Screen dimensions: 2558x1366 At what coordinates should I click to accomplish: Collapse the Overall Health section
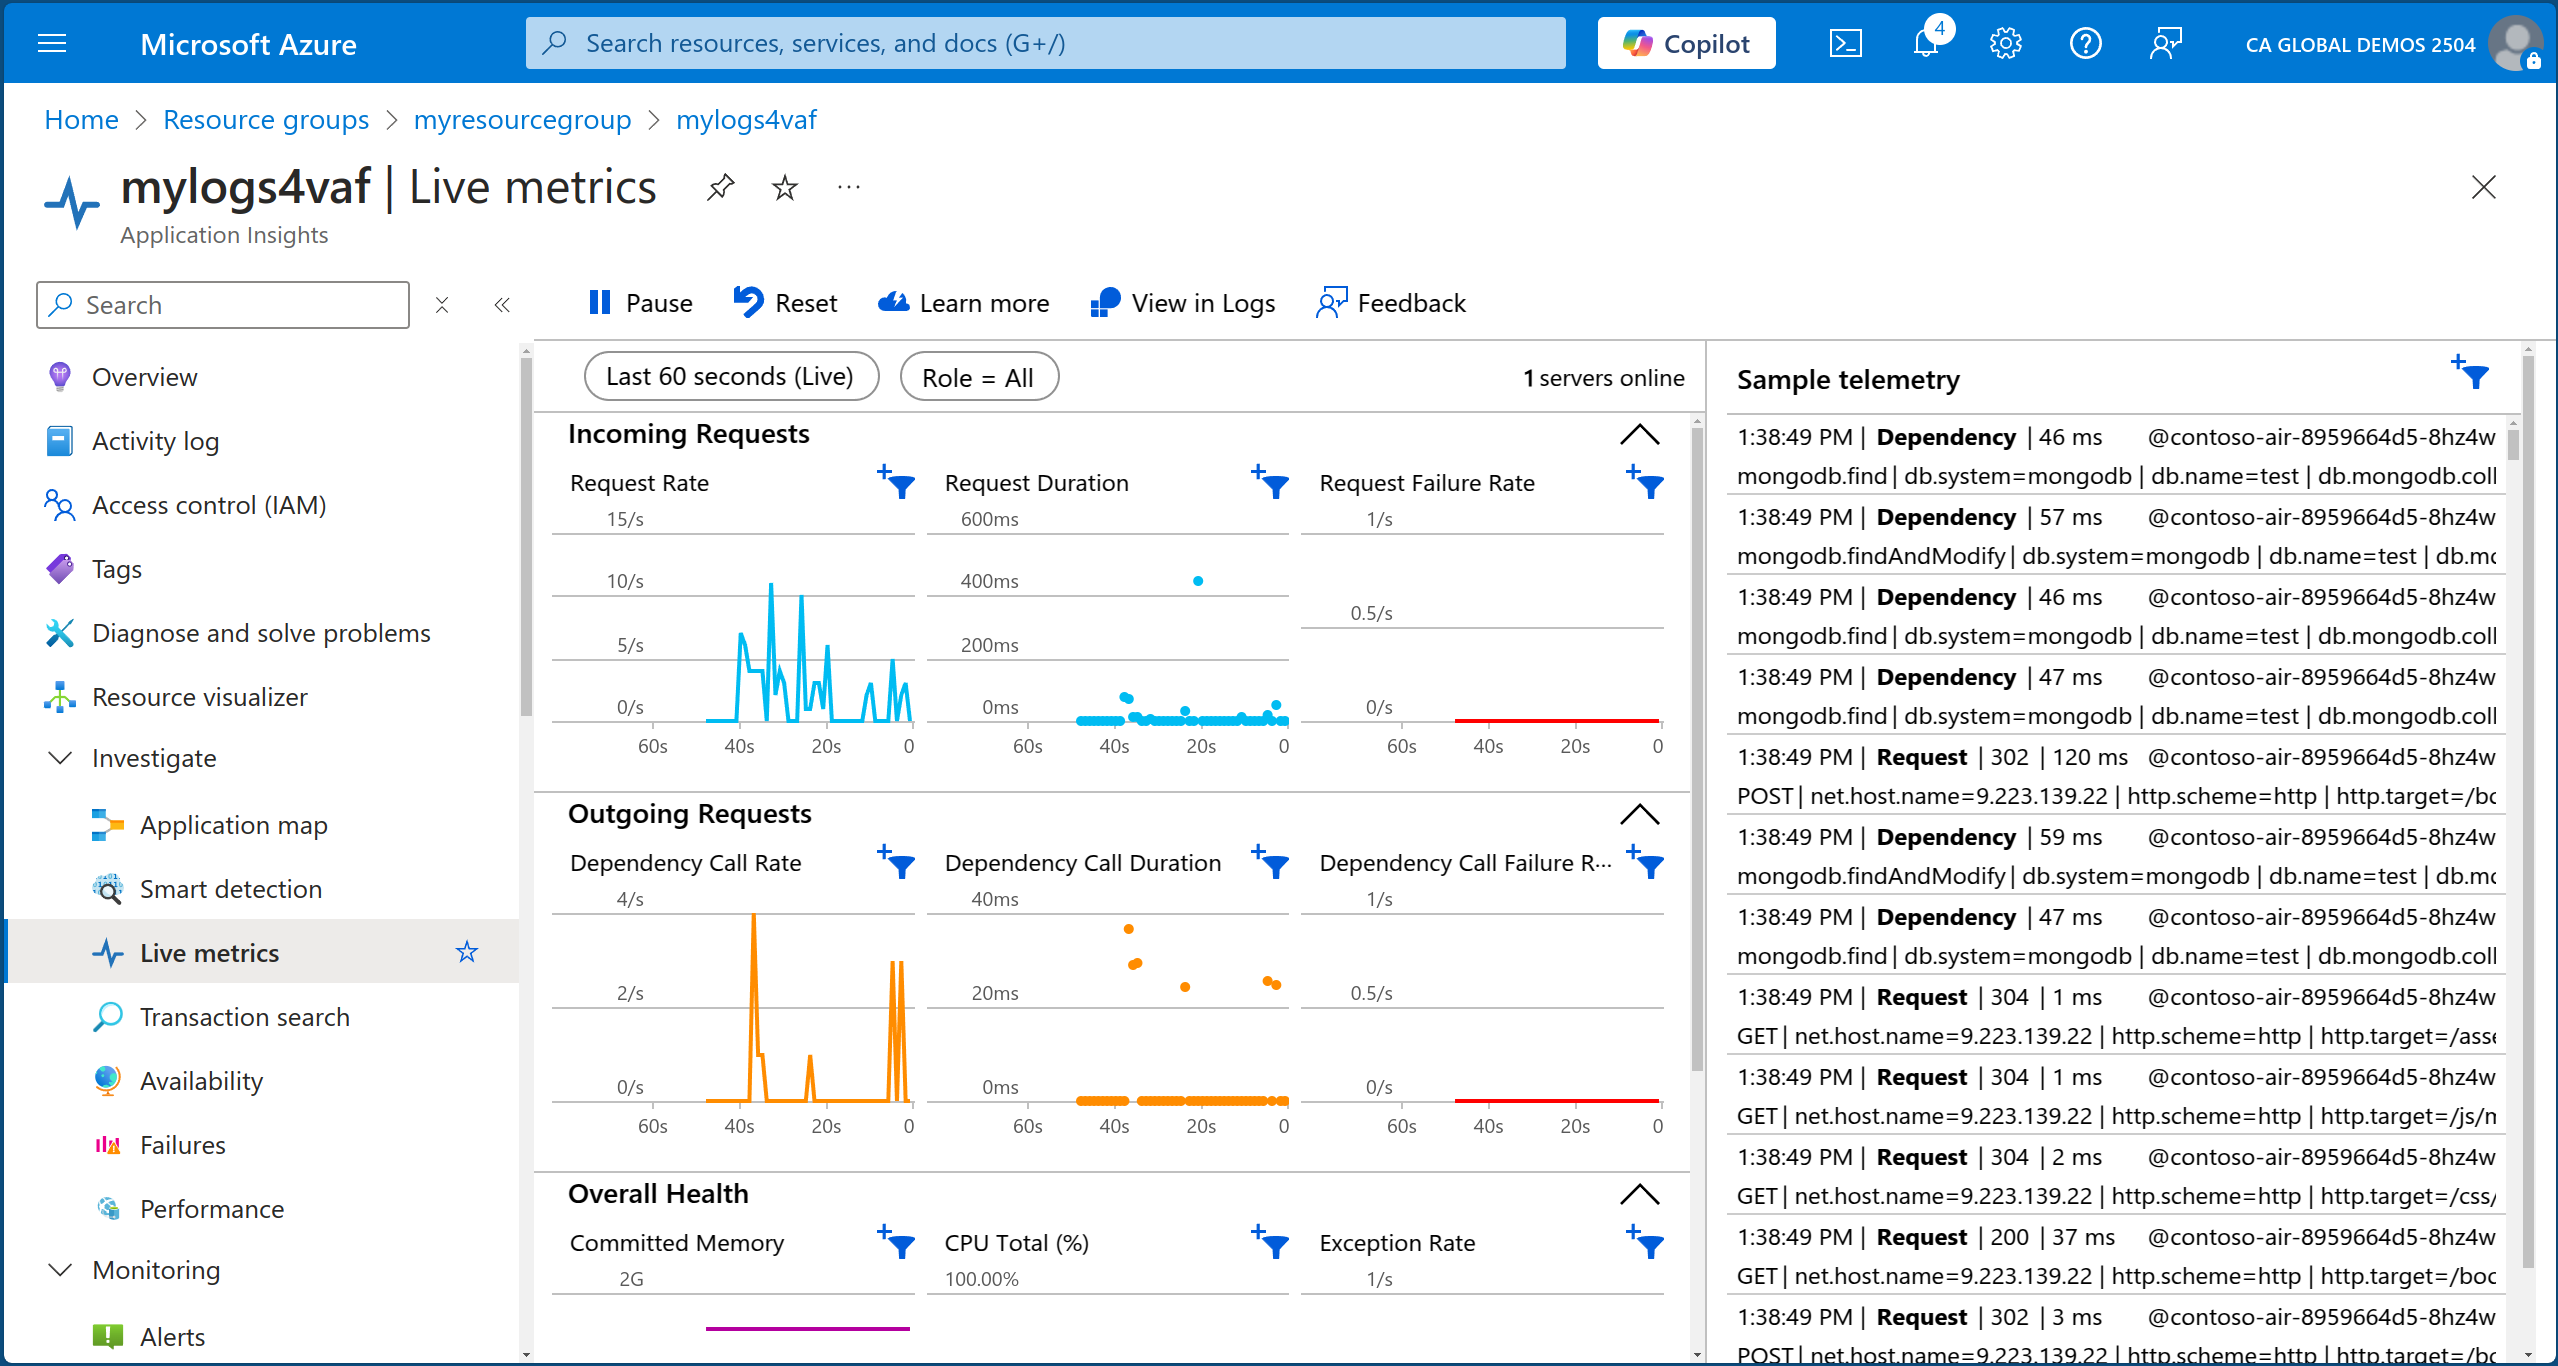coord(1639,1194)
